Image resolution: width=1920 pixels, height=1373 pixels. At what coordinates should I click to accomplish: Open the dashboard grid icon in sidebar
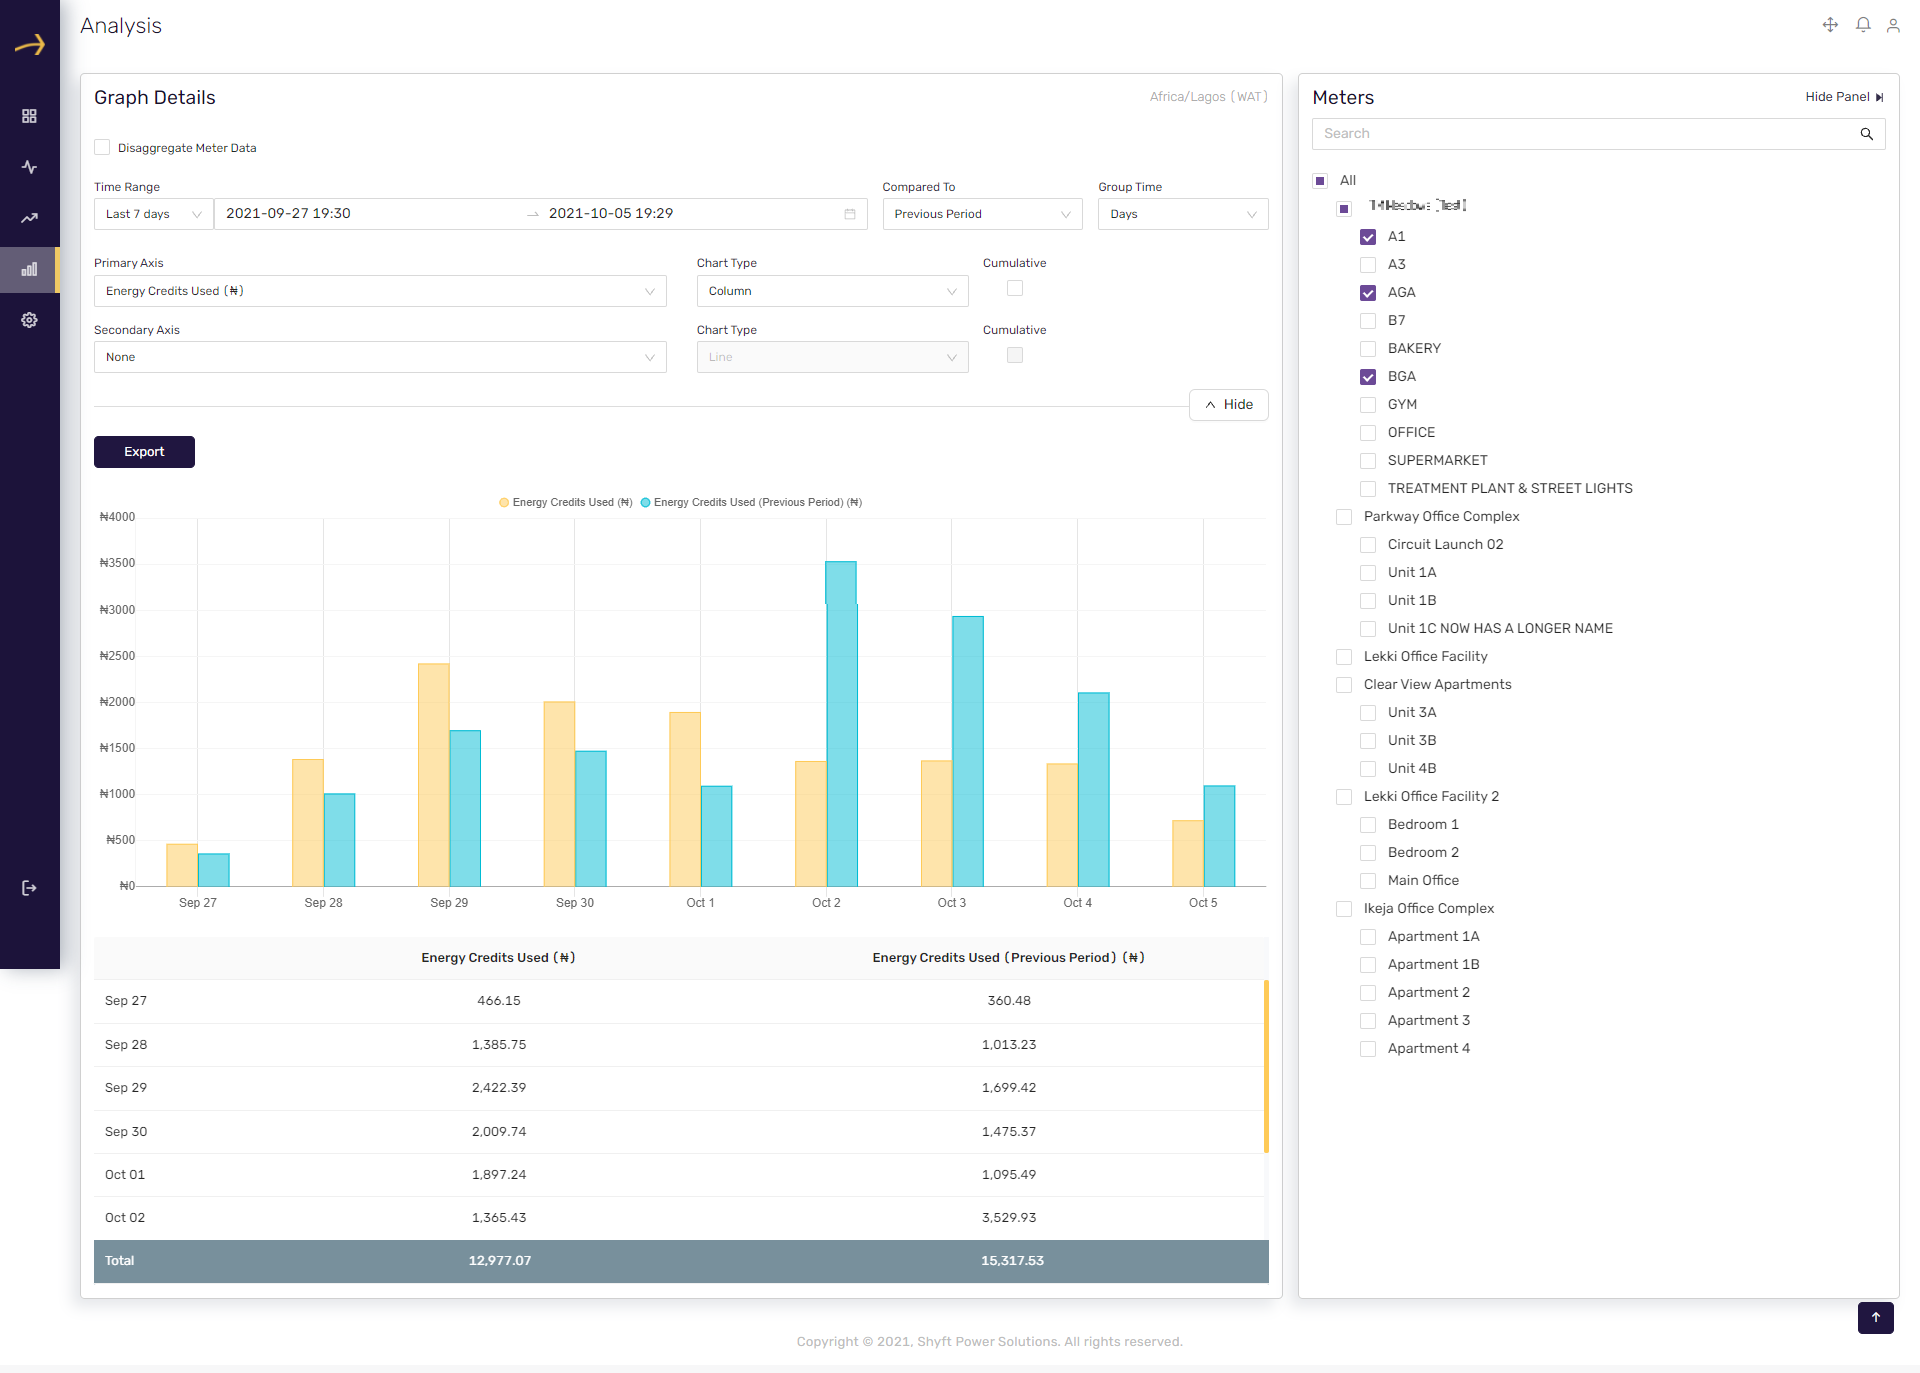[x=29, y=116]
